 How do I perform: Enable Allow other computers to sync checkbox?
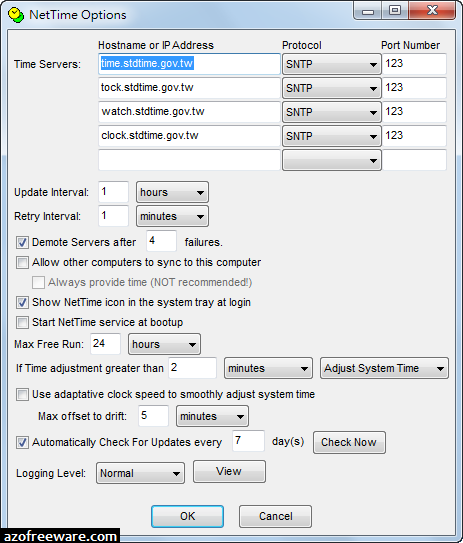23,262
